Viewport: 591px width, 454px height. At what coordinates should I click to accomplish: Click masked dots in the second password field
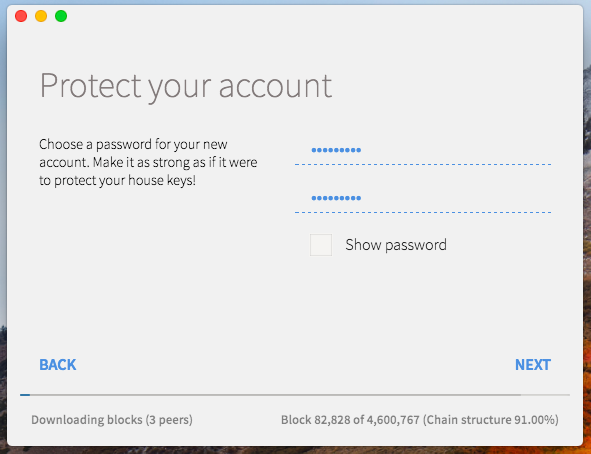click(x=336, y=198)
